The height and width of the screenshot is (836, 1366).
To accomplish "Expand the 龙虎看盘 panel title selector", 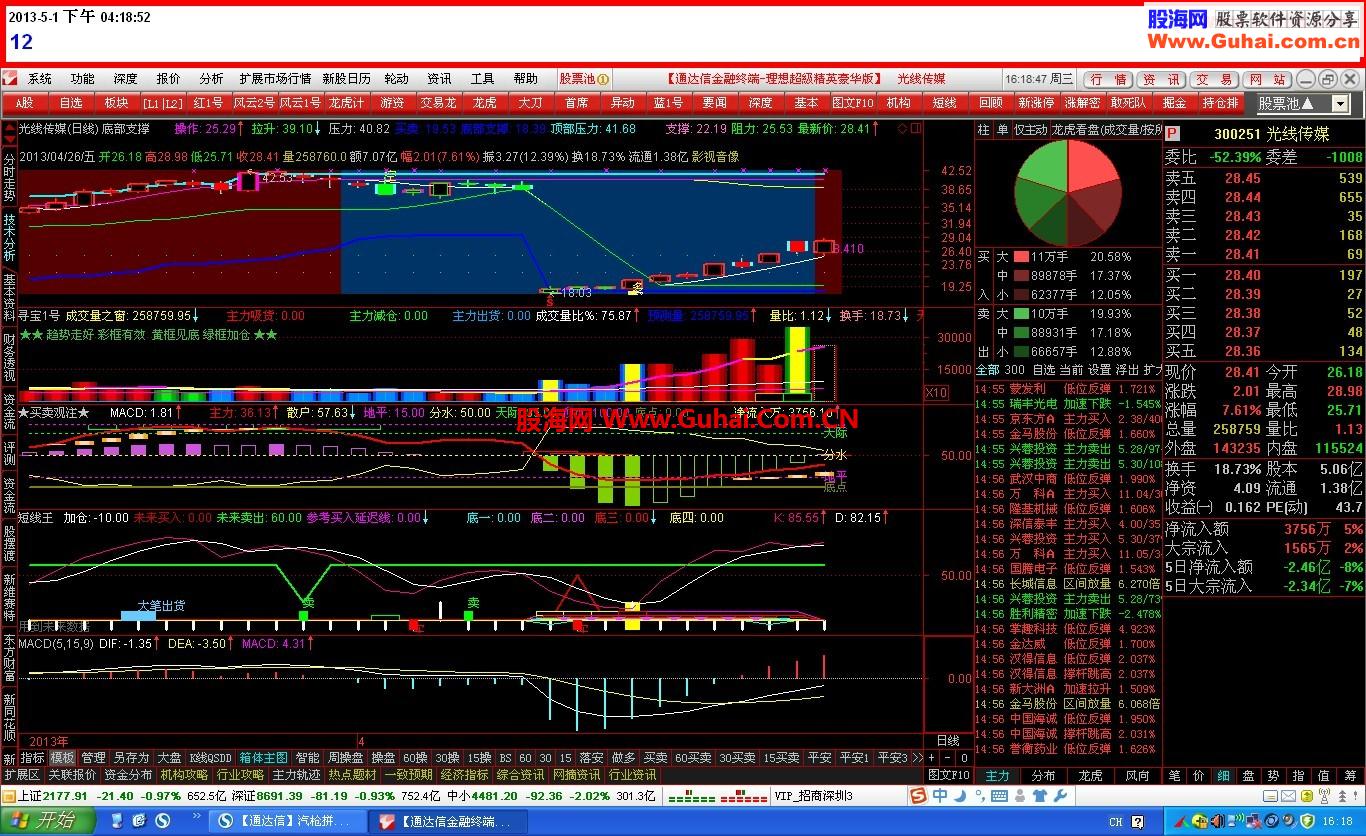I will [1107, 129].
